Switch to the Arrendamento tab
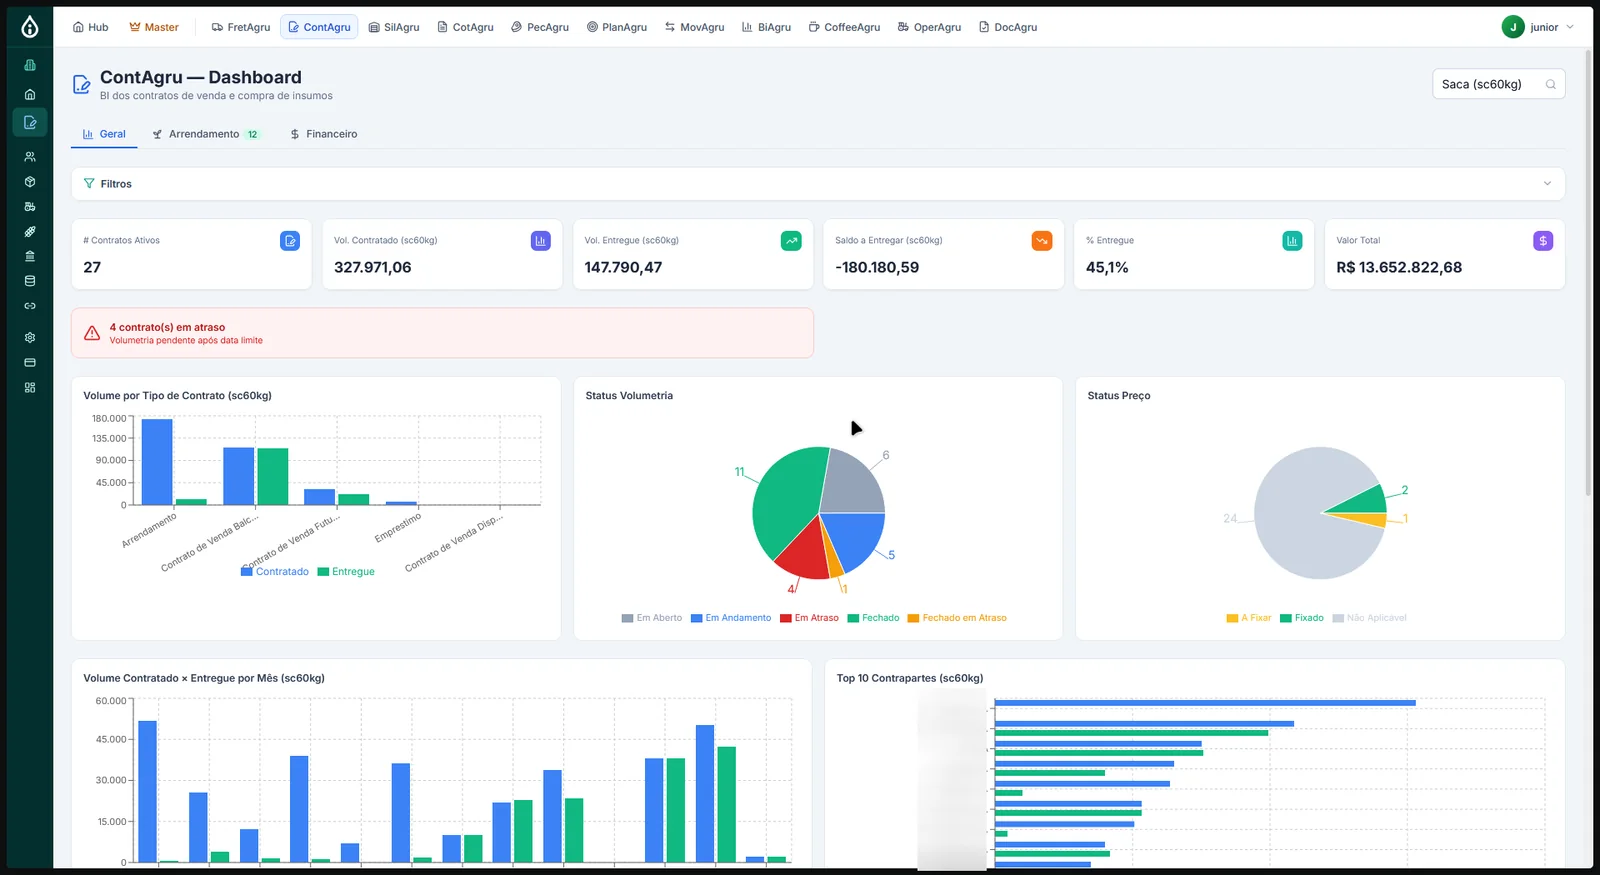Image resolution: width=1600 pixels, height=875 pixels. click(x=205, y=134)
